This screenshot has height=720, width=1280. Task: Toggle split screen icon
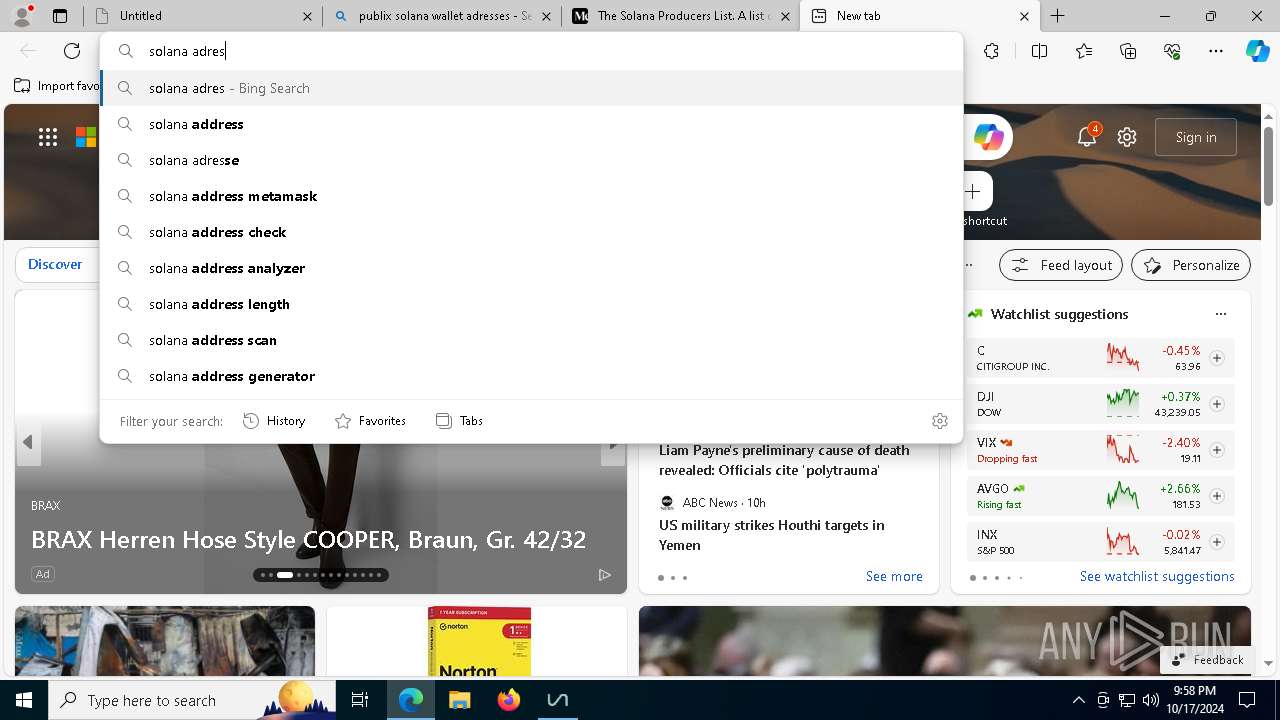pyautogui.click(x=1039, y=51)
